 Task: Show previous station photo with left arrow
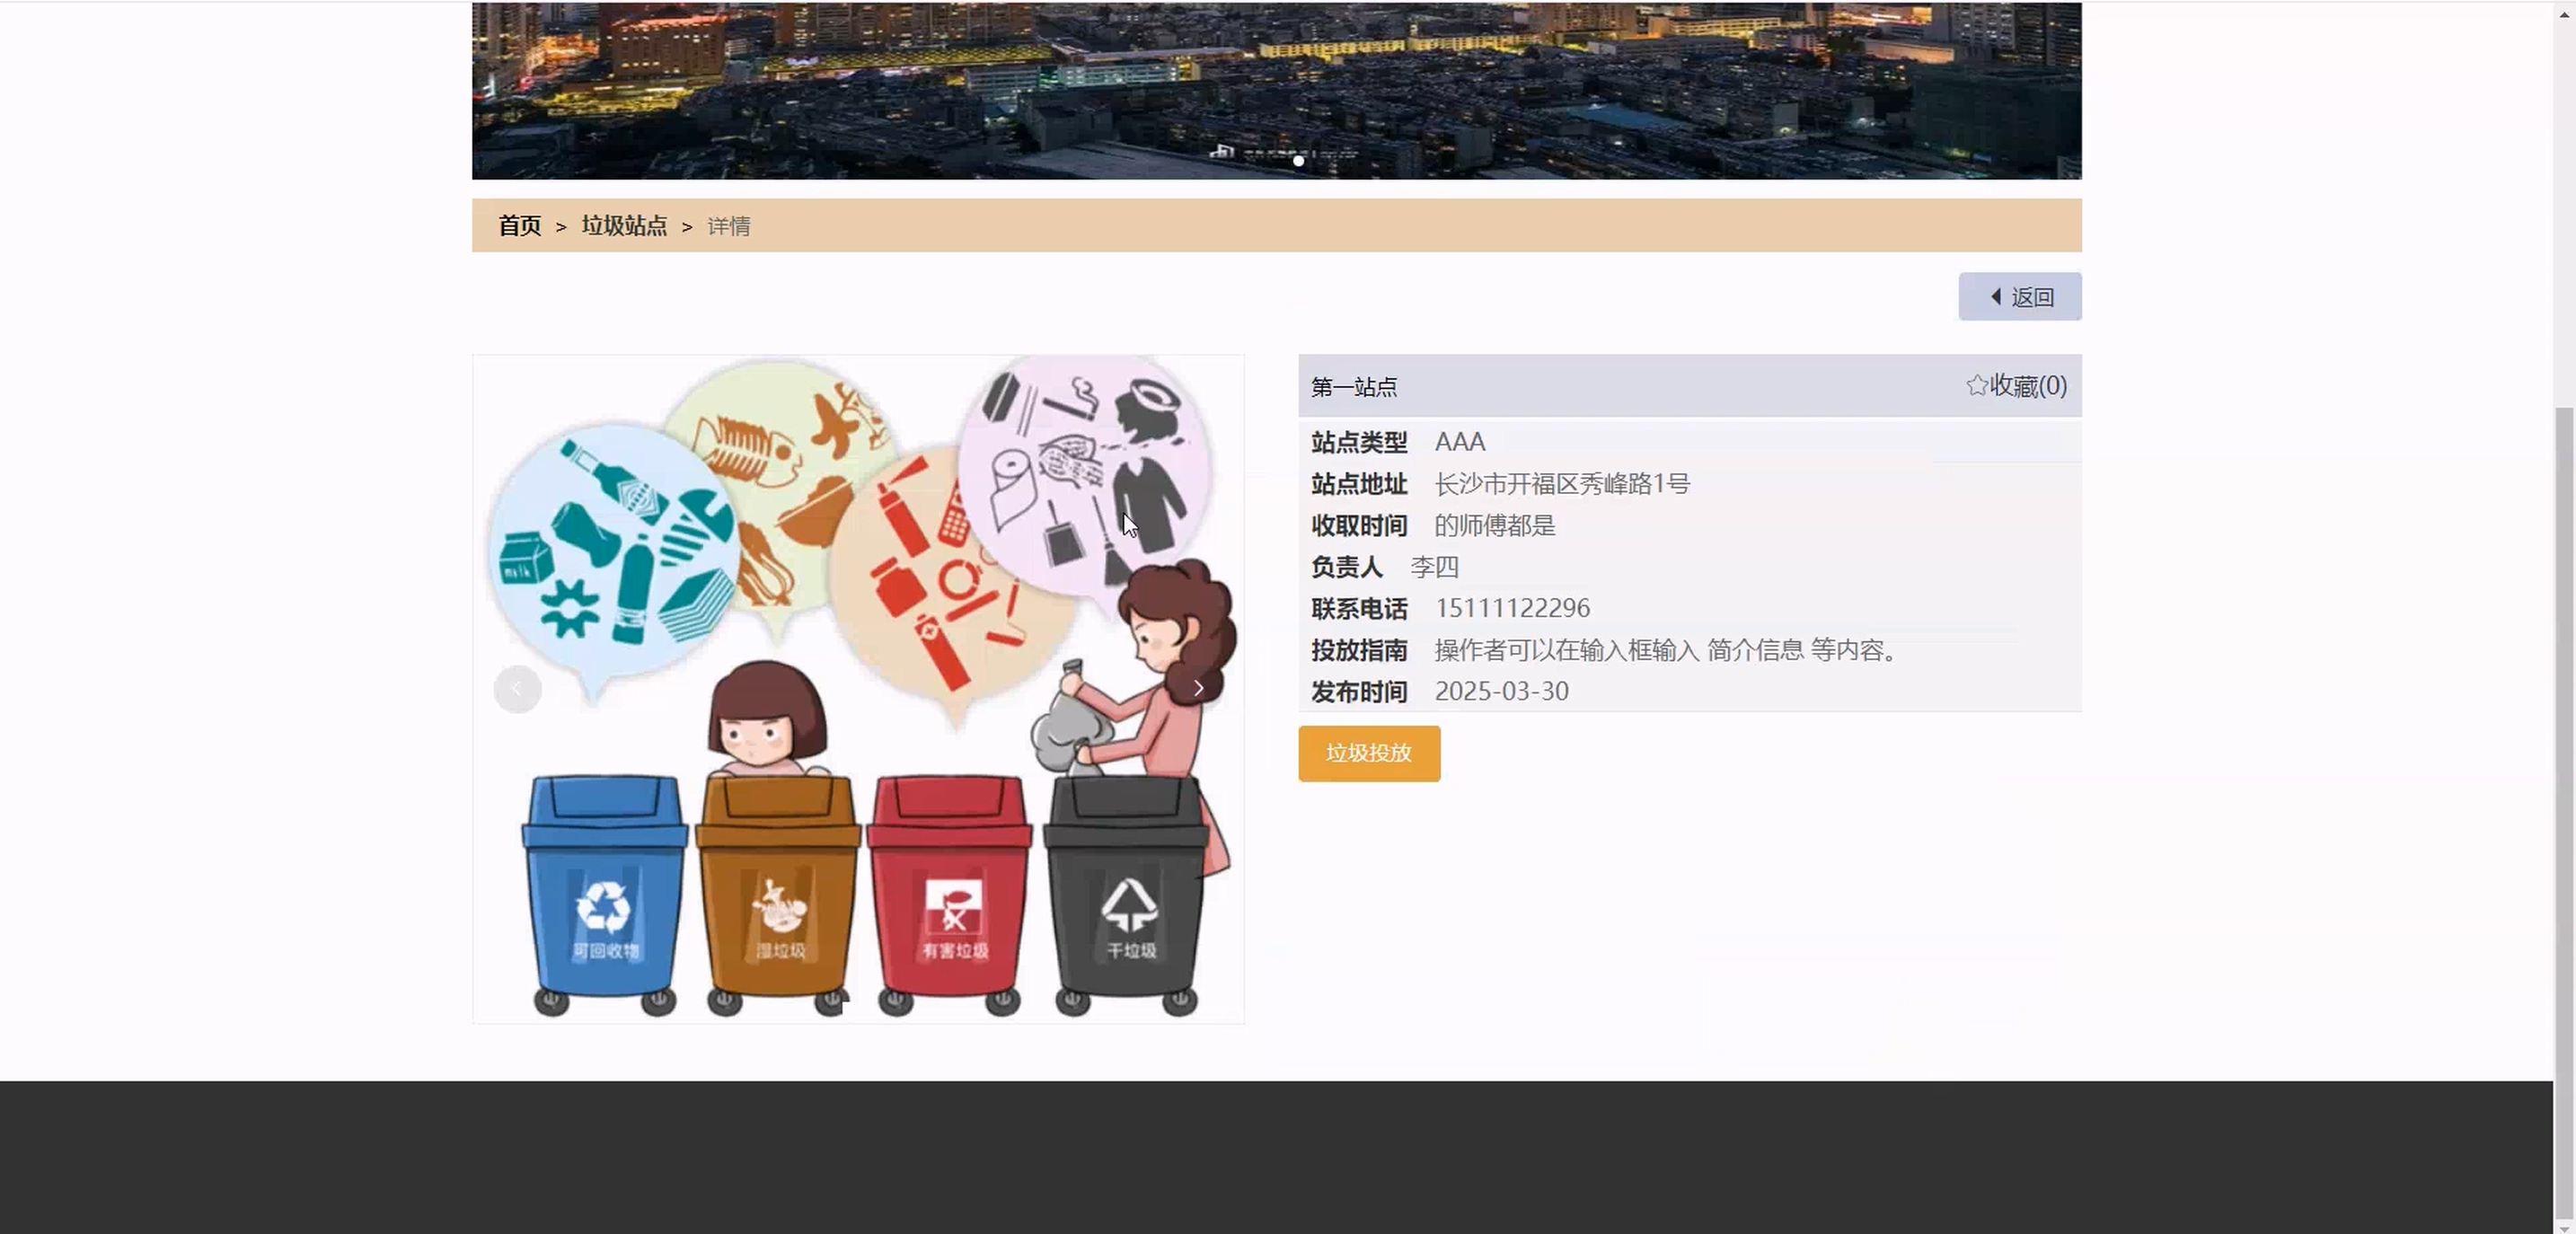[517, 689]
